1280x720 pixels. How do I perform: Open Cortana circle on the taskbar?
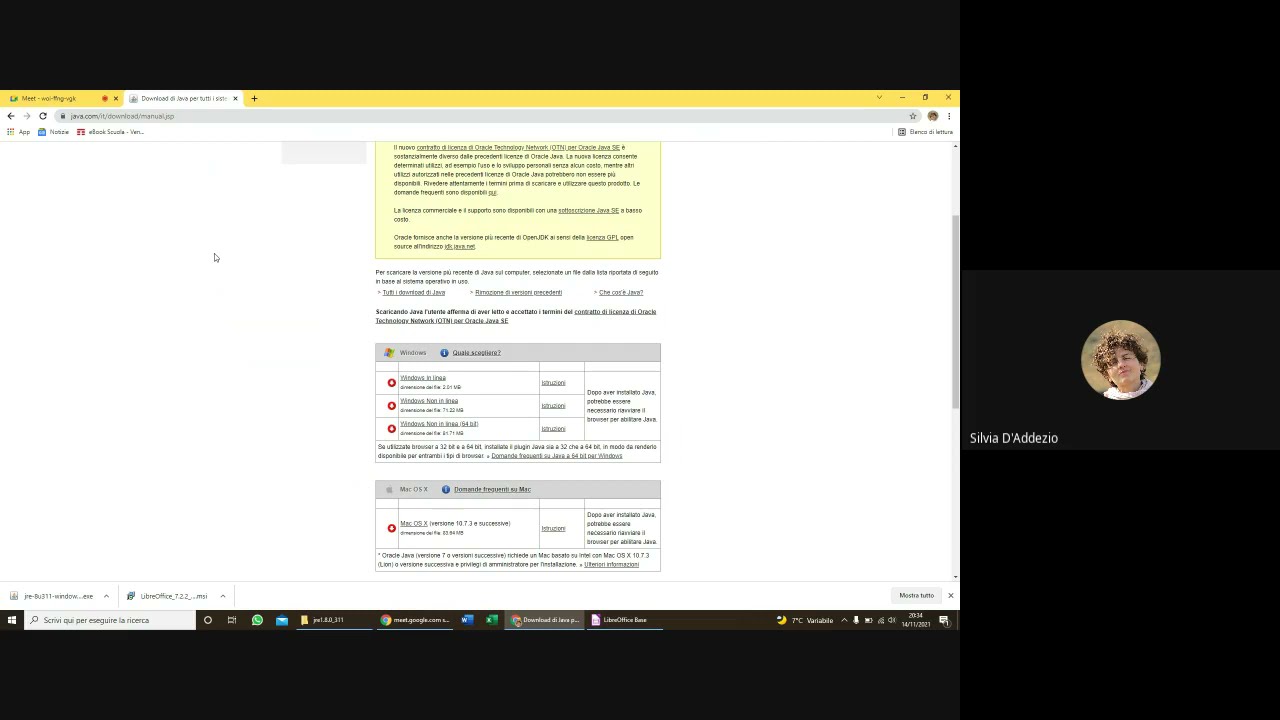pos(208,620)
